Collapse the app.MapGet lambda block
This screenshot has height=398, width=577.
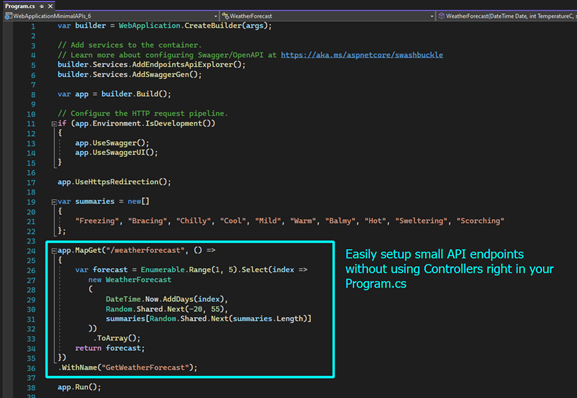tap(54, 251)
